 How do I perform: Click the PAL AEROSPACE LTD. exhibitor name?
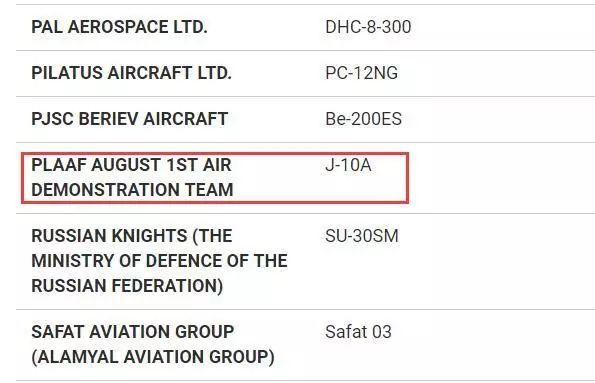tap(119, 27)
